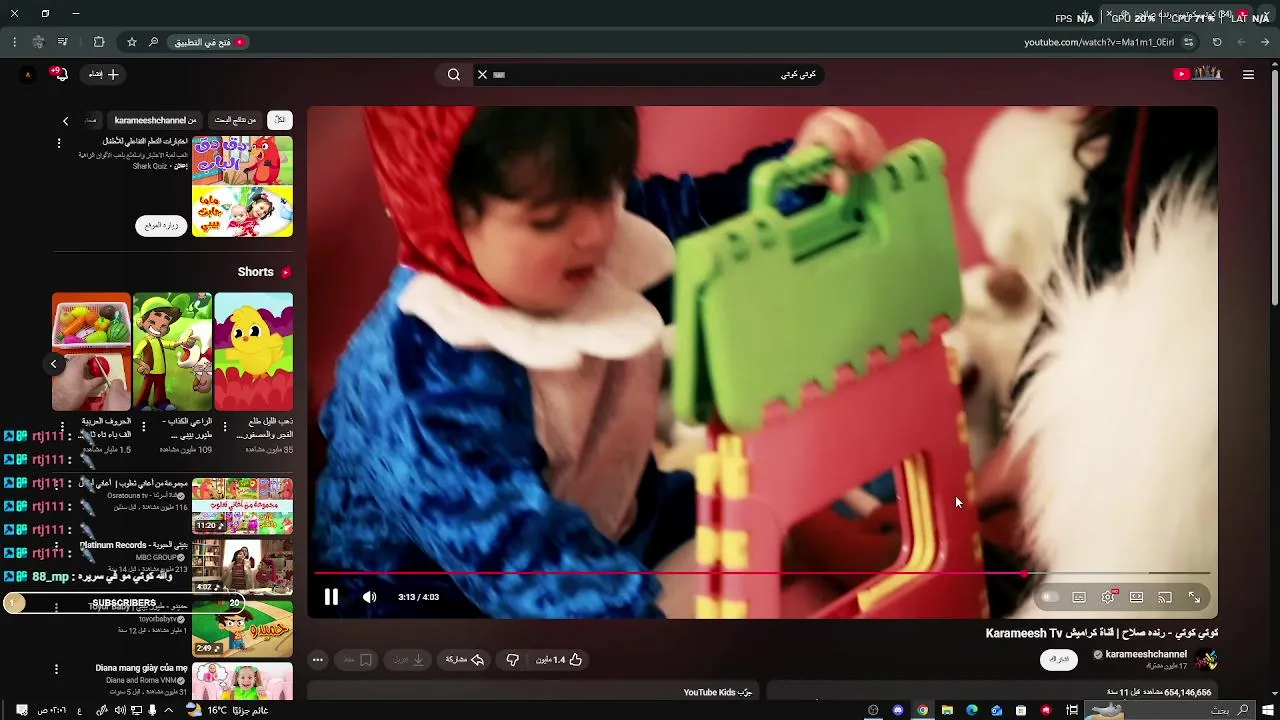Open the zoom magnifier in address bar
The image size is (1280, 720).
153,42
